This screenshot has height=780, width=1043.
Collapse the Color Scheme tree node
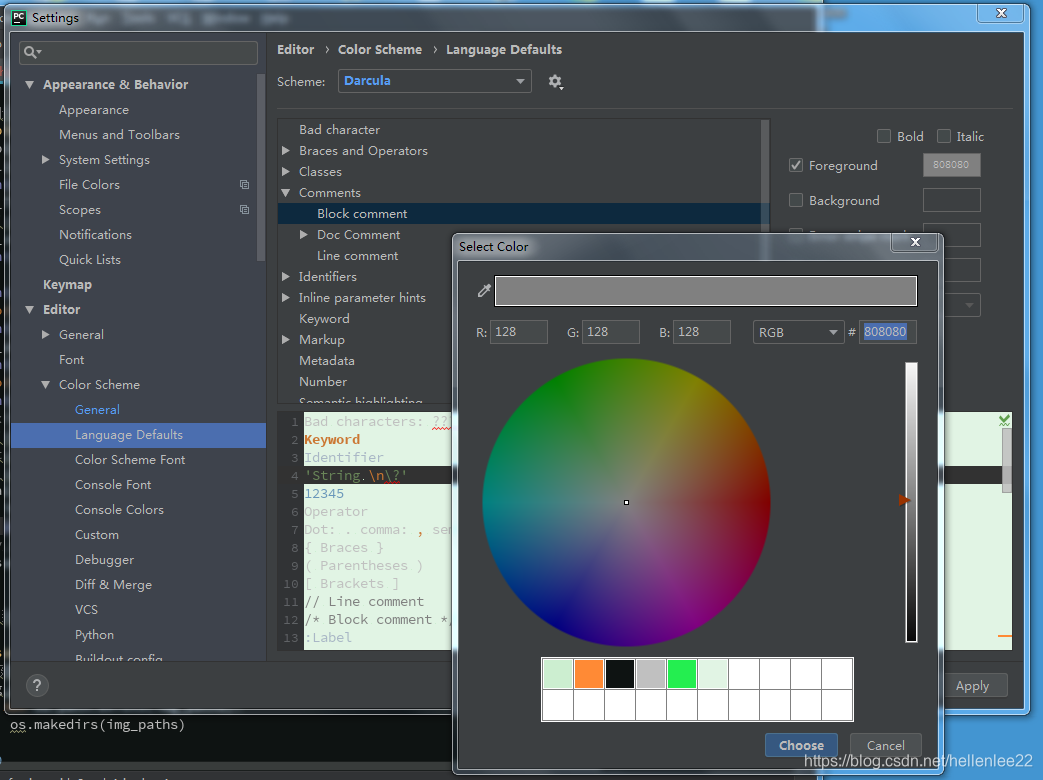[45, 384]
